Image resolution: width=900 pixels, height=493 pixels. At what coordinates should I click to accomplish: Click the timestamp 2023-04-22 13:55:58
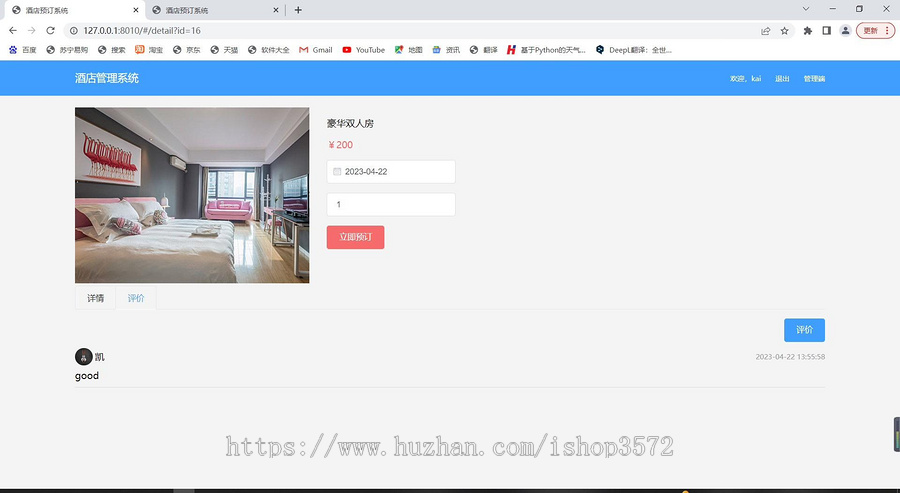(x=790, y=357)
